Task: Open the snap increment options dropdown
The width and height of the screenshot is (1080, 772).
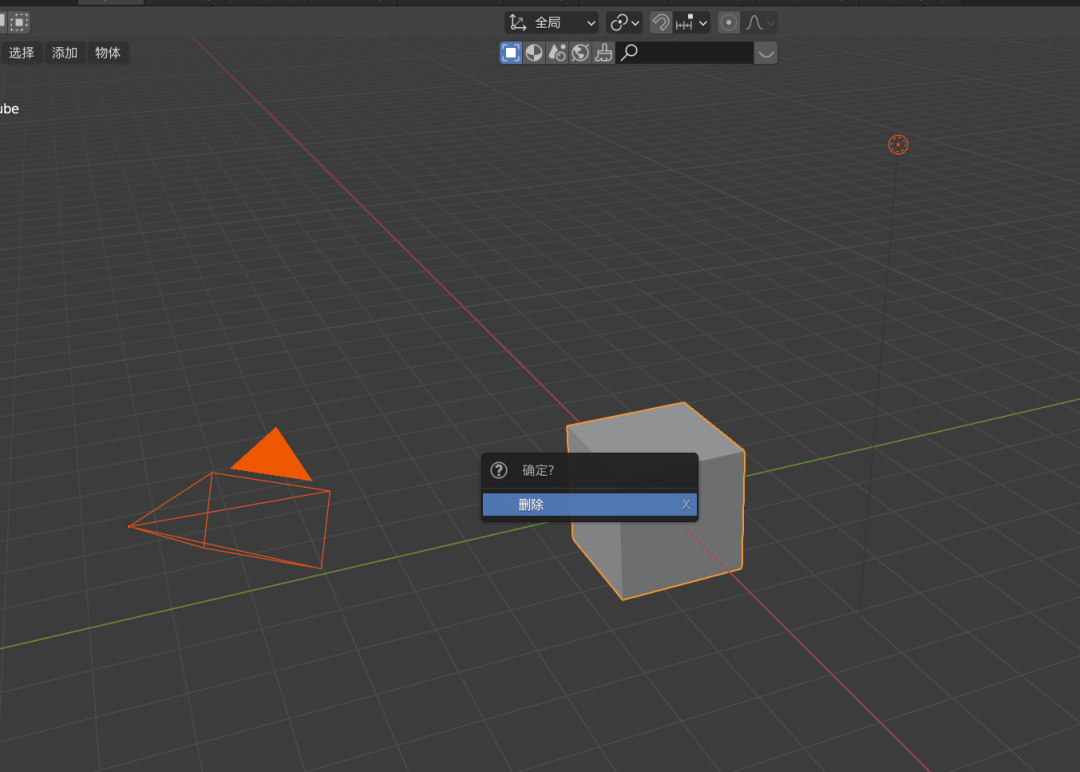Action: (x=692, y=23)
